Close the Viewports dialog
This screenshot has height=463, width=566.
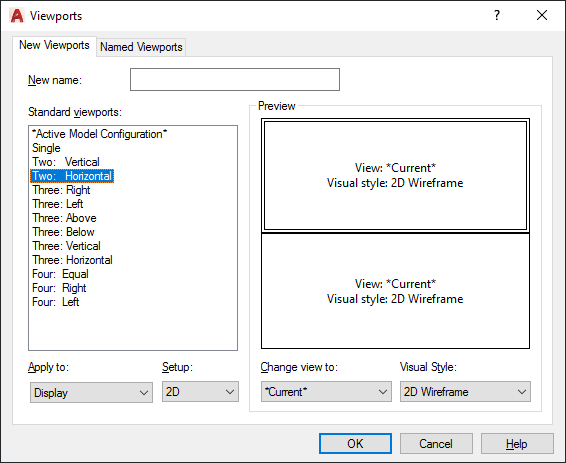[542, 15]
